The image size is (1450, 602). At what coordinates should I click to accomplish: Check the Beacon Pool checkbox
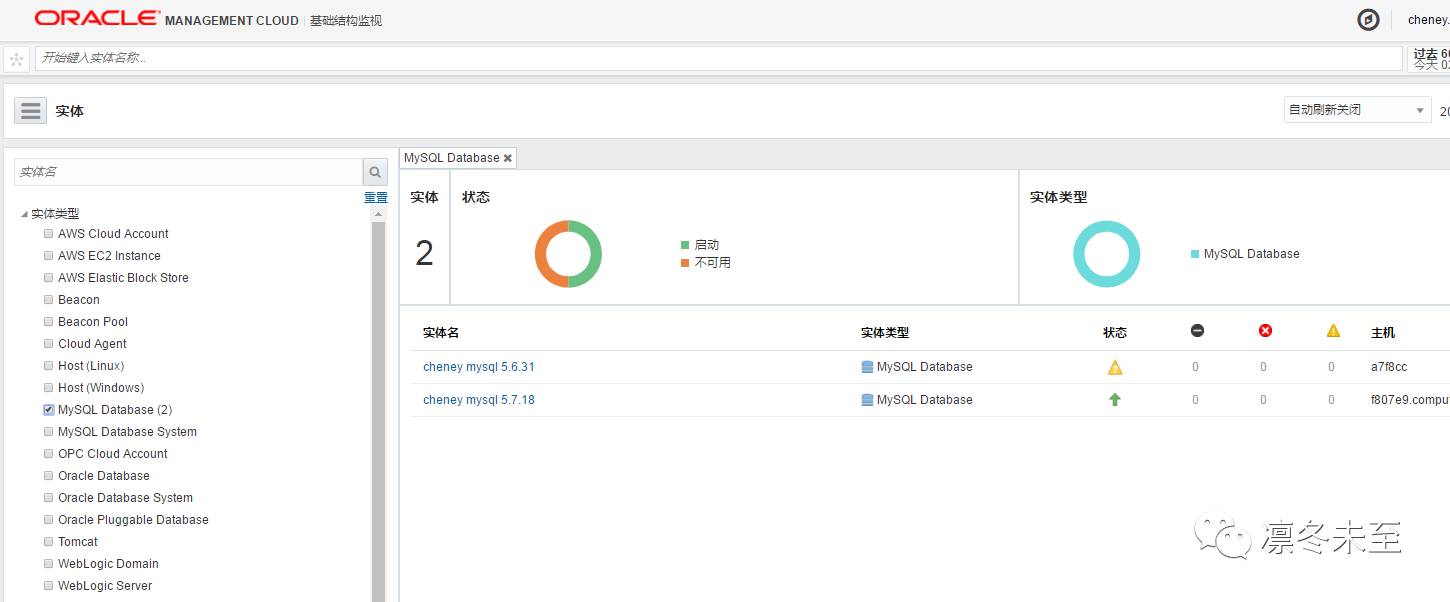[x=48, y=322]
